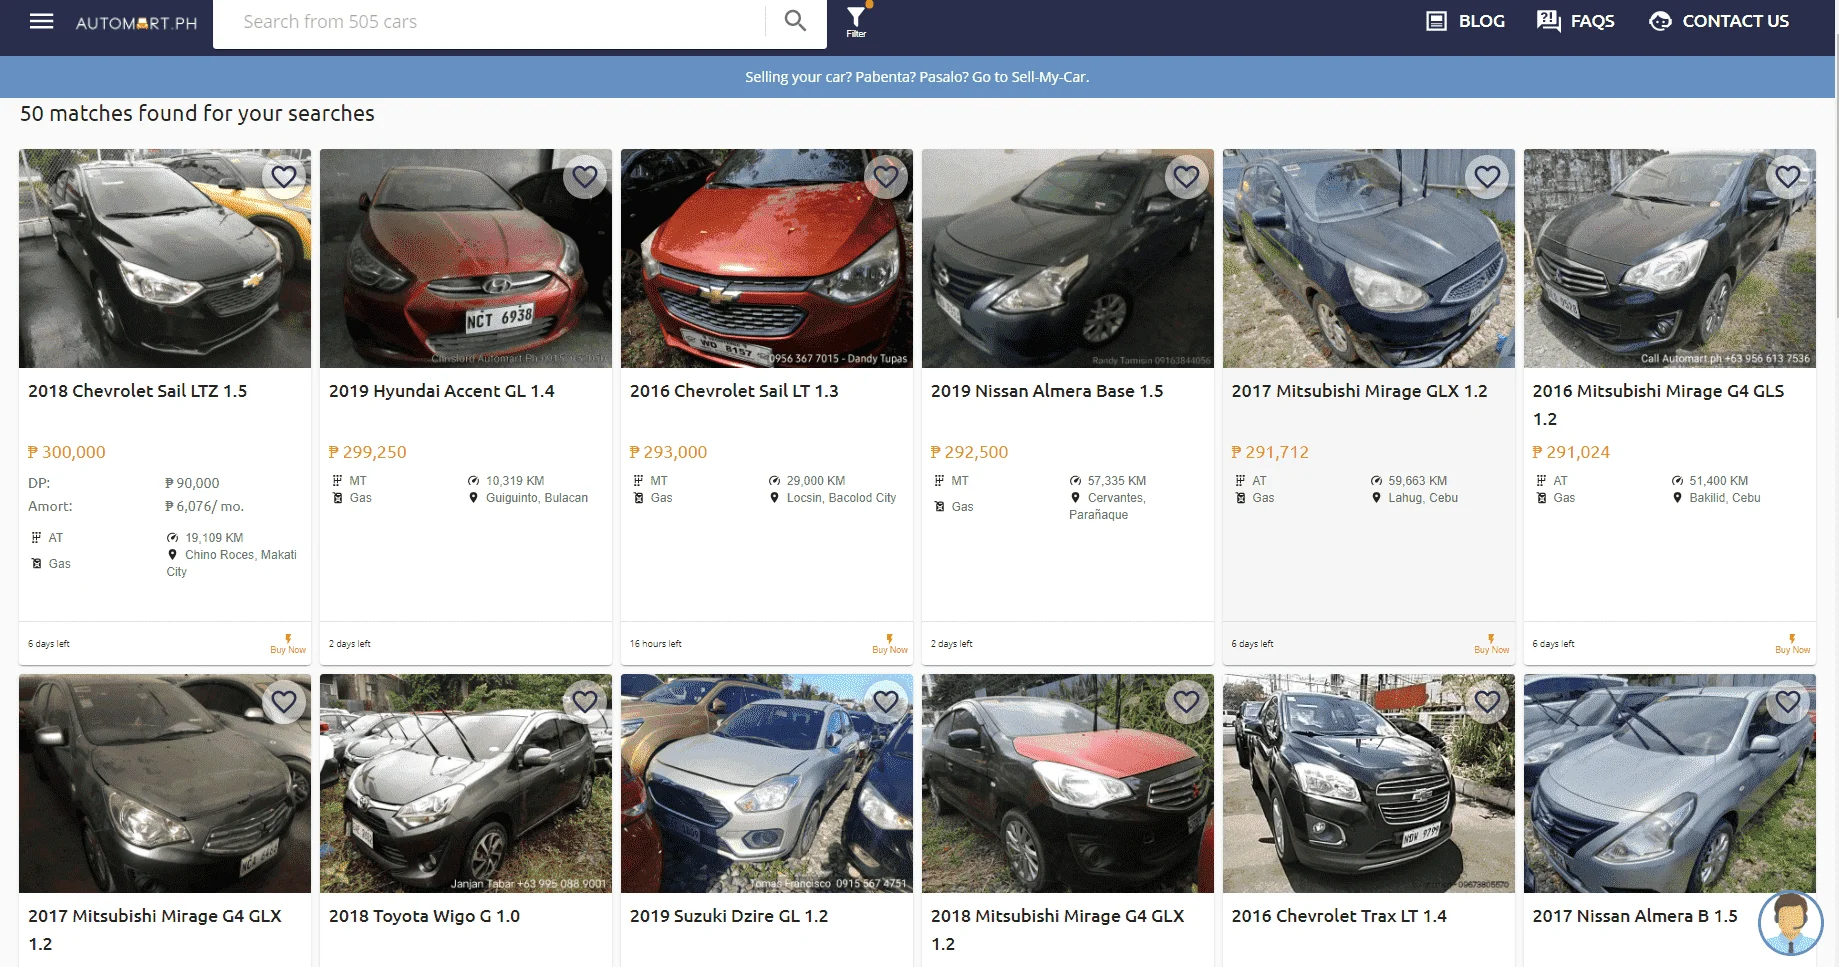This screenshot has height=967, width=1839.
Task: Click the search magnifier icon
Action: [x=795, y=21]
